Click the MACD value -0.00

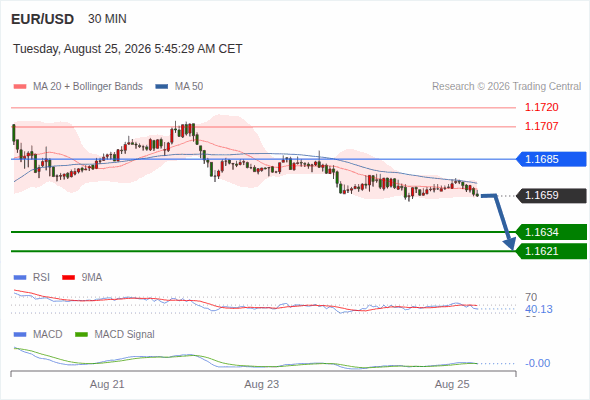(x=537, y=363)
